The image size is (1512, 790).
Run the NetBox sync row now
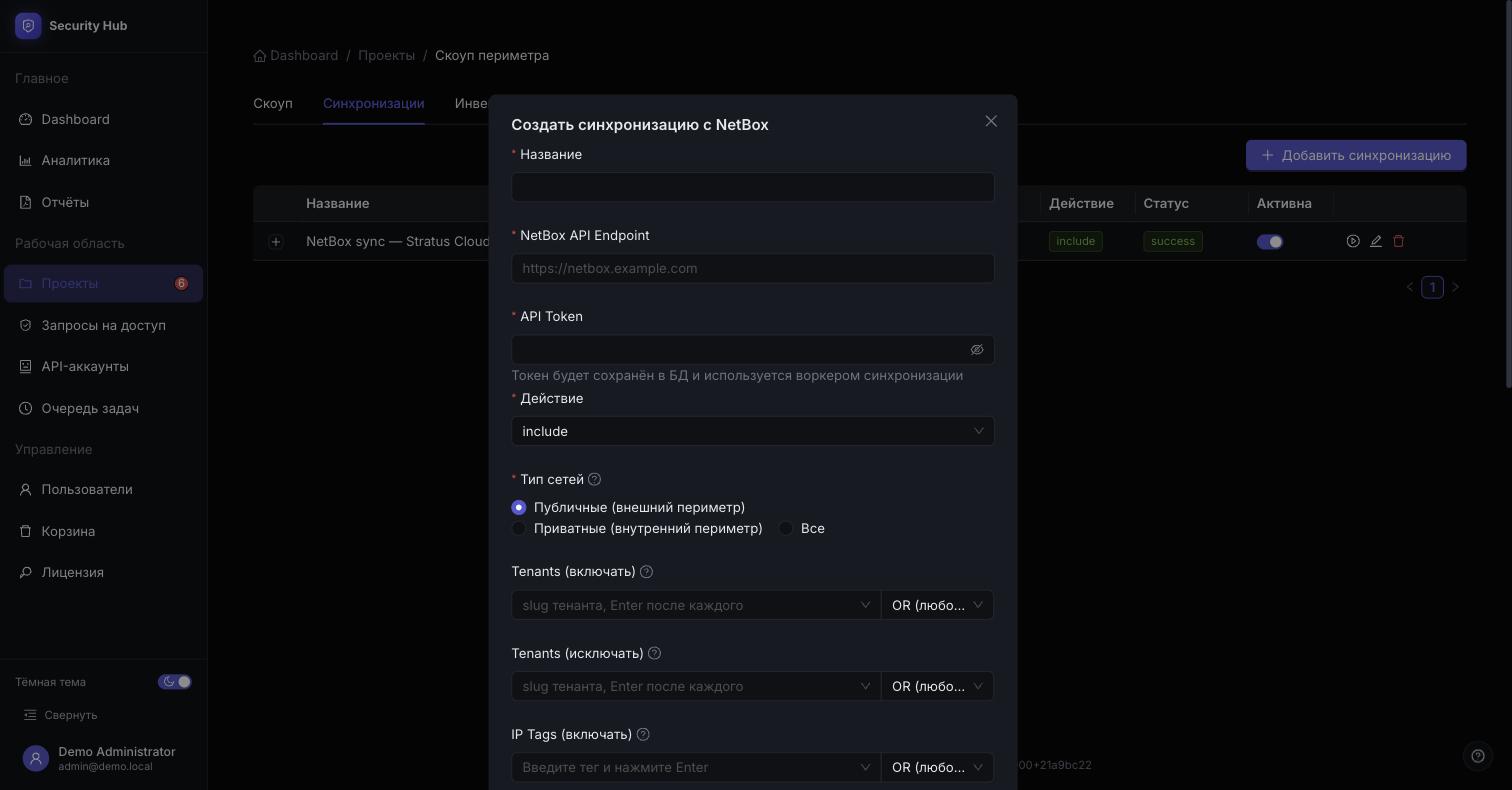click(1353, 241)
